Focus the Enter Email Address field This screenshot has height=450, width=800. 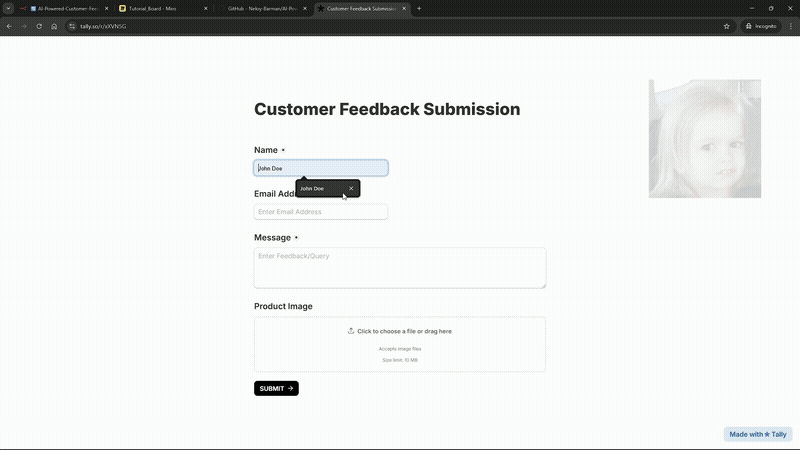(x=321, y=212)
